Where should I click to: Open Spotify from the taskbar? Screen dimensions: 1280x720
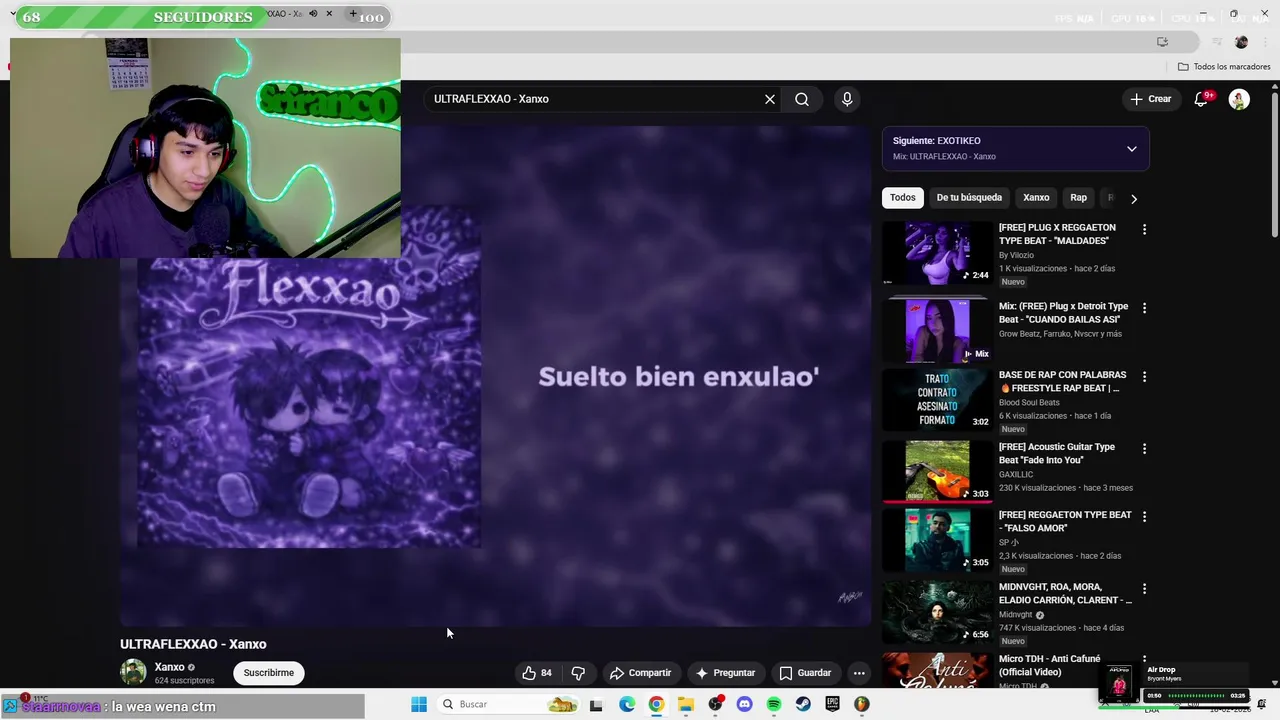coord(774,705)
